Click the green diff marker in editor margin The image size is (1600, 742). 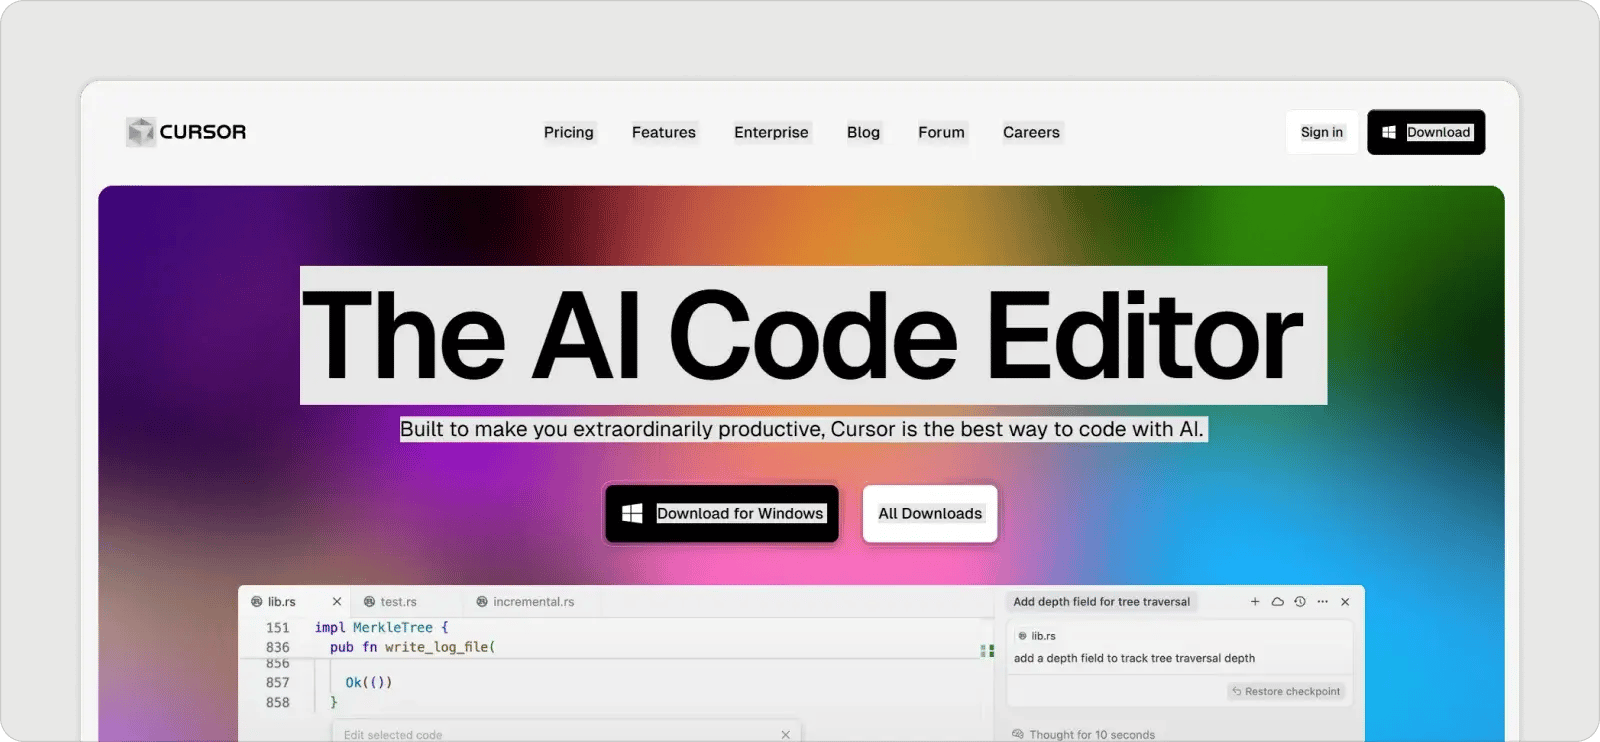987,651
